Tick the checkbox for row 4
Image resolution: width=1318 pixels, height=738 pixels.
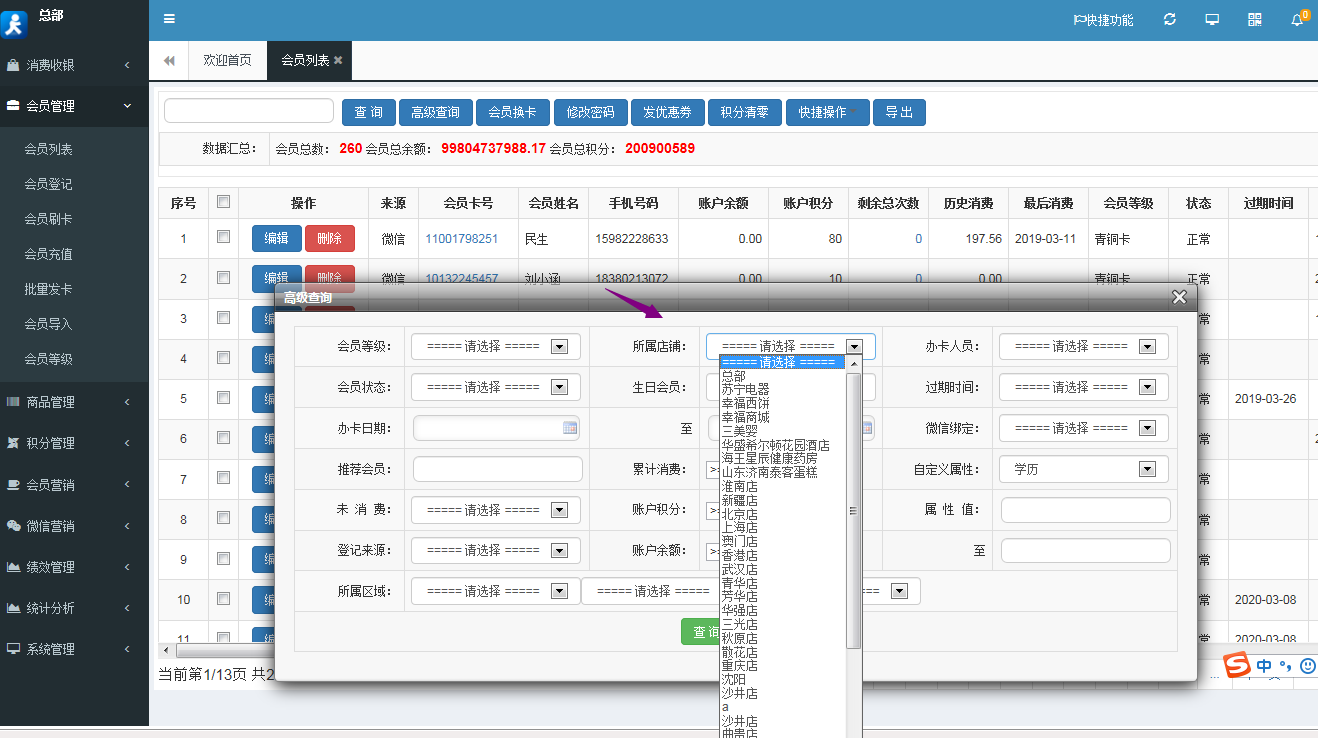223,357
